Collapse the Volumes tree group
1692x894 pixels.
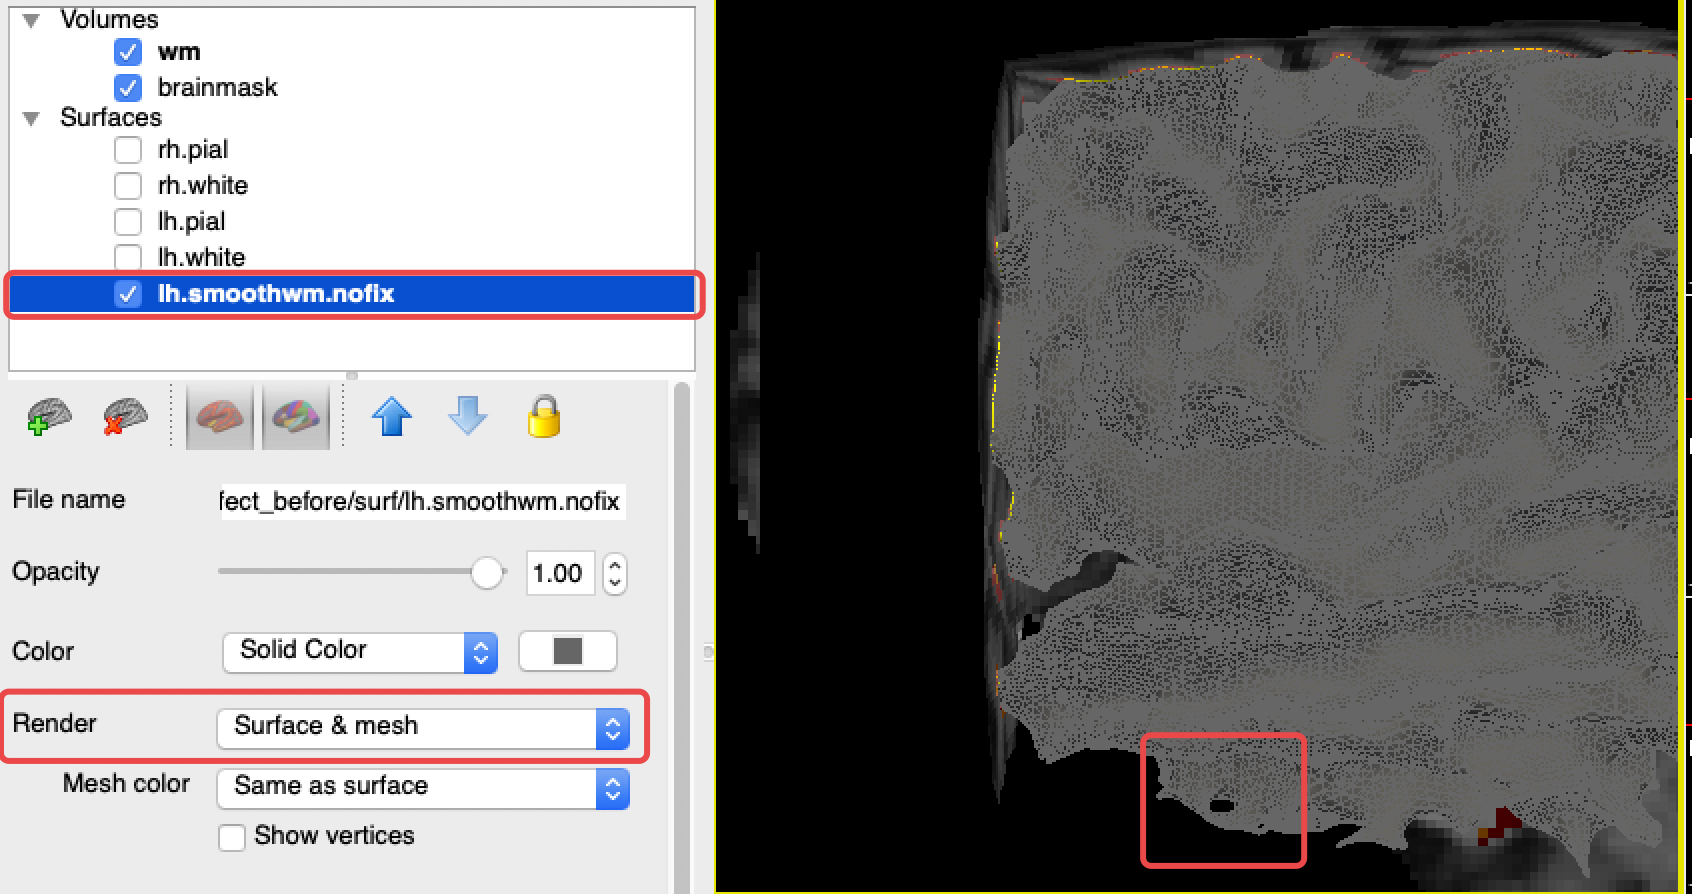(31, 20)
